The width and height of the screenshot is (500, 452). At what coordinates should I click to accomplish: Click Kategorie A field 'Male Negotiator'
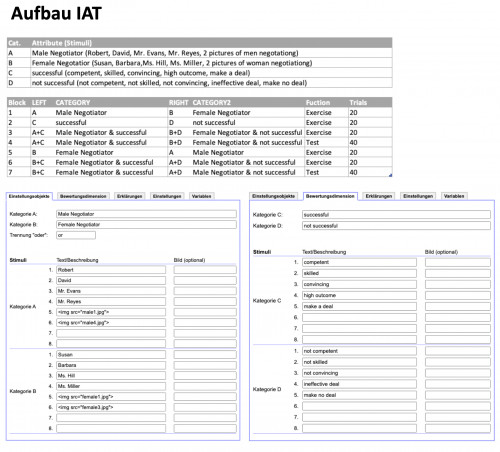[x=146, y=214]
